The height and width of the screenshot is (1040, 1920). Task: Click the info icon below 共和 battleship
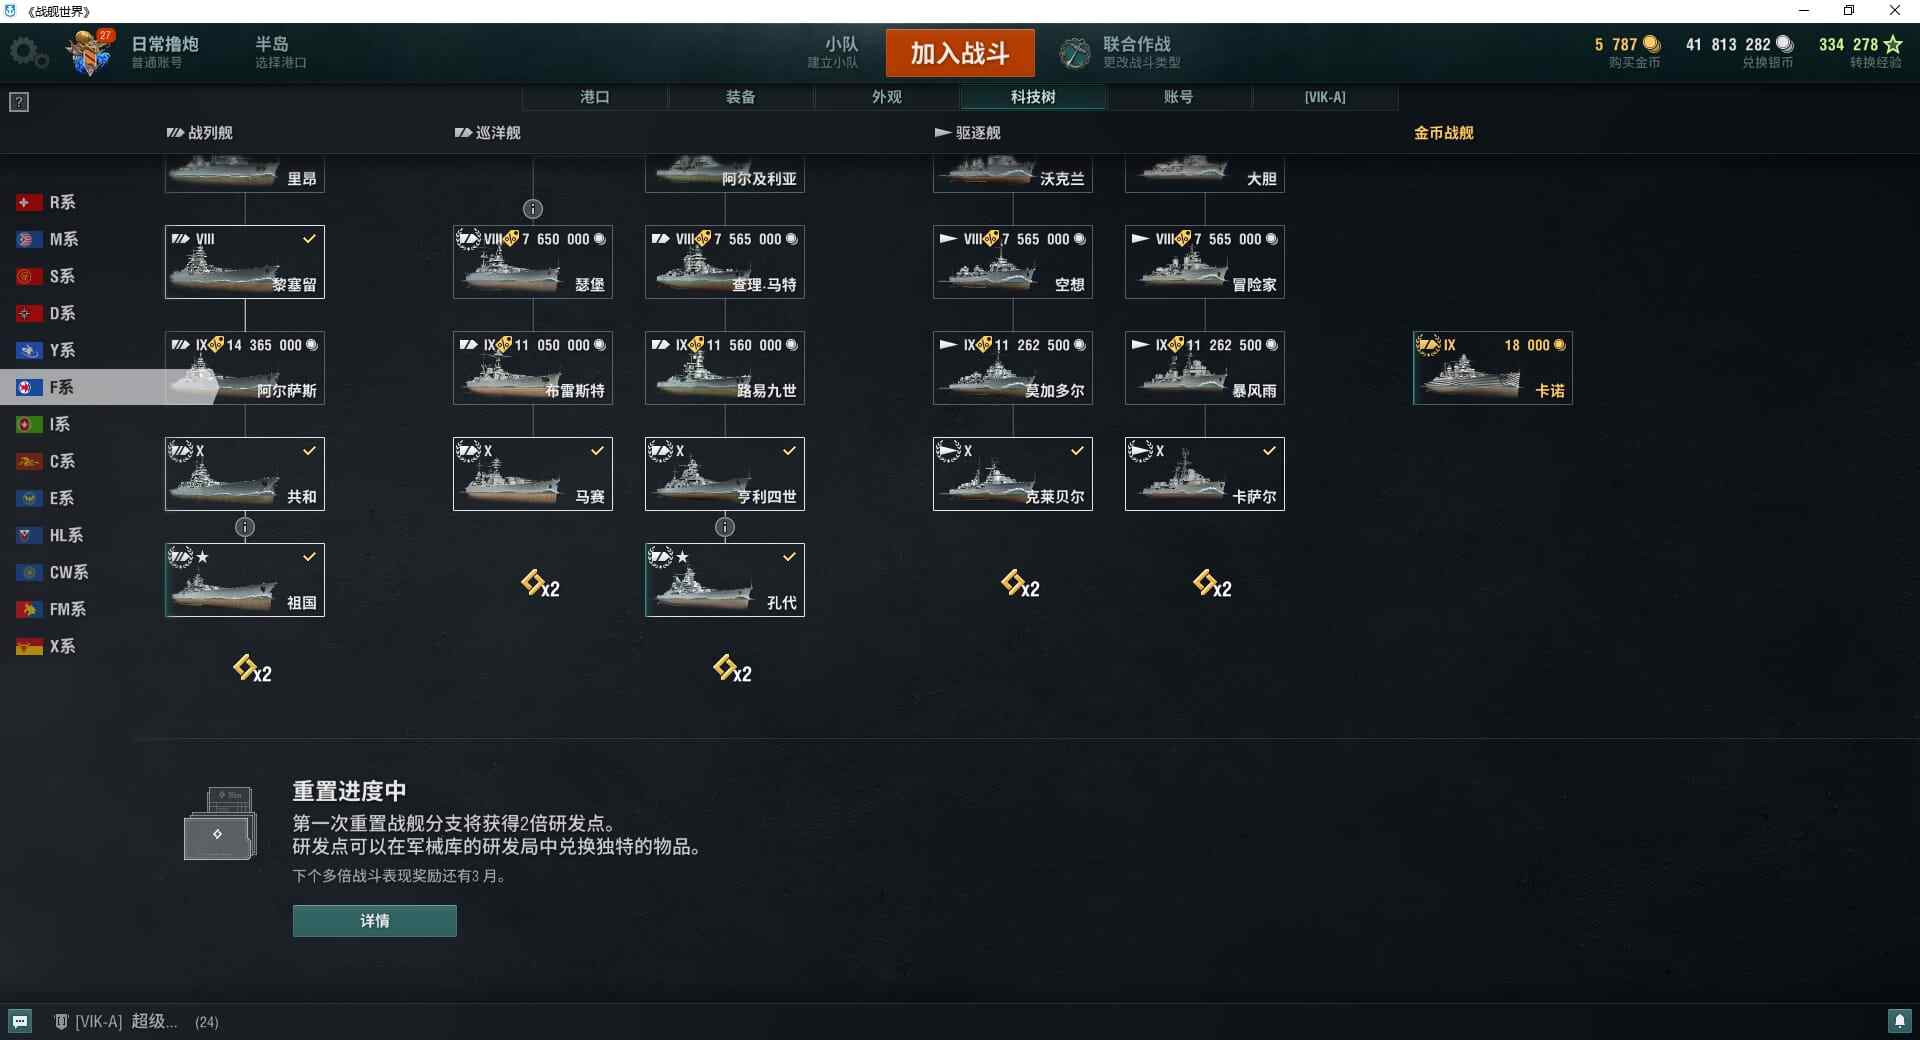tap(245, 527)
